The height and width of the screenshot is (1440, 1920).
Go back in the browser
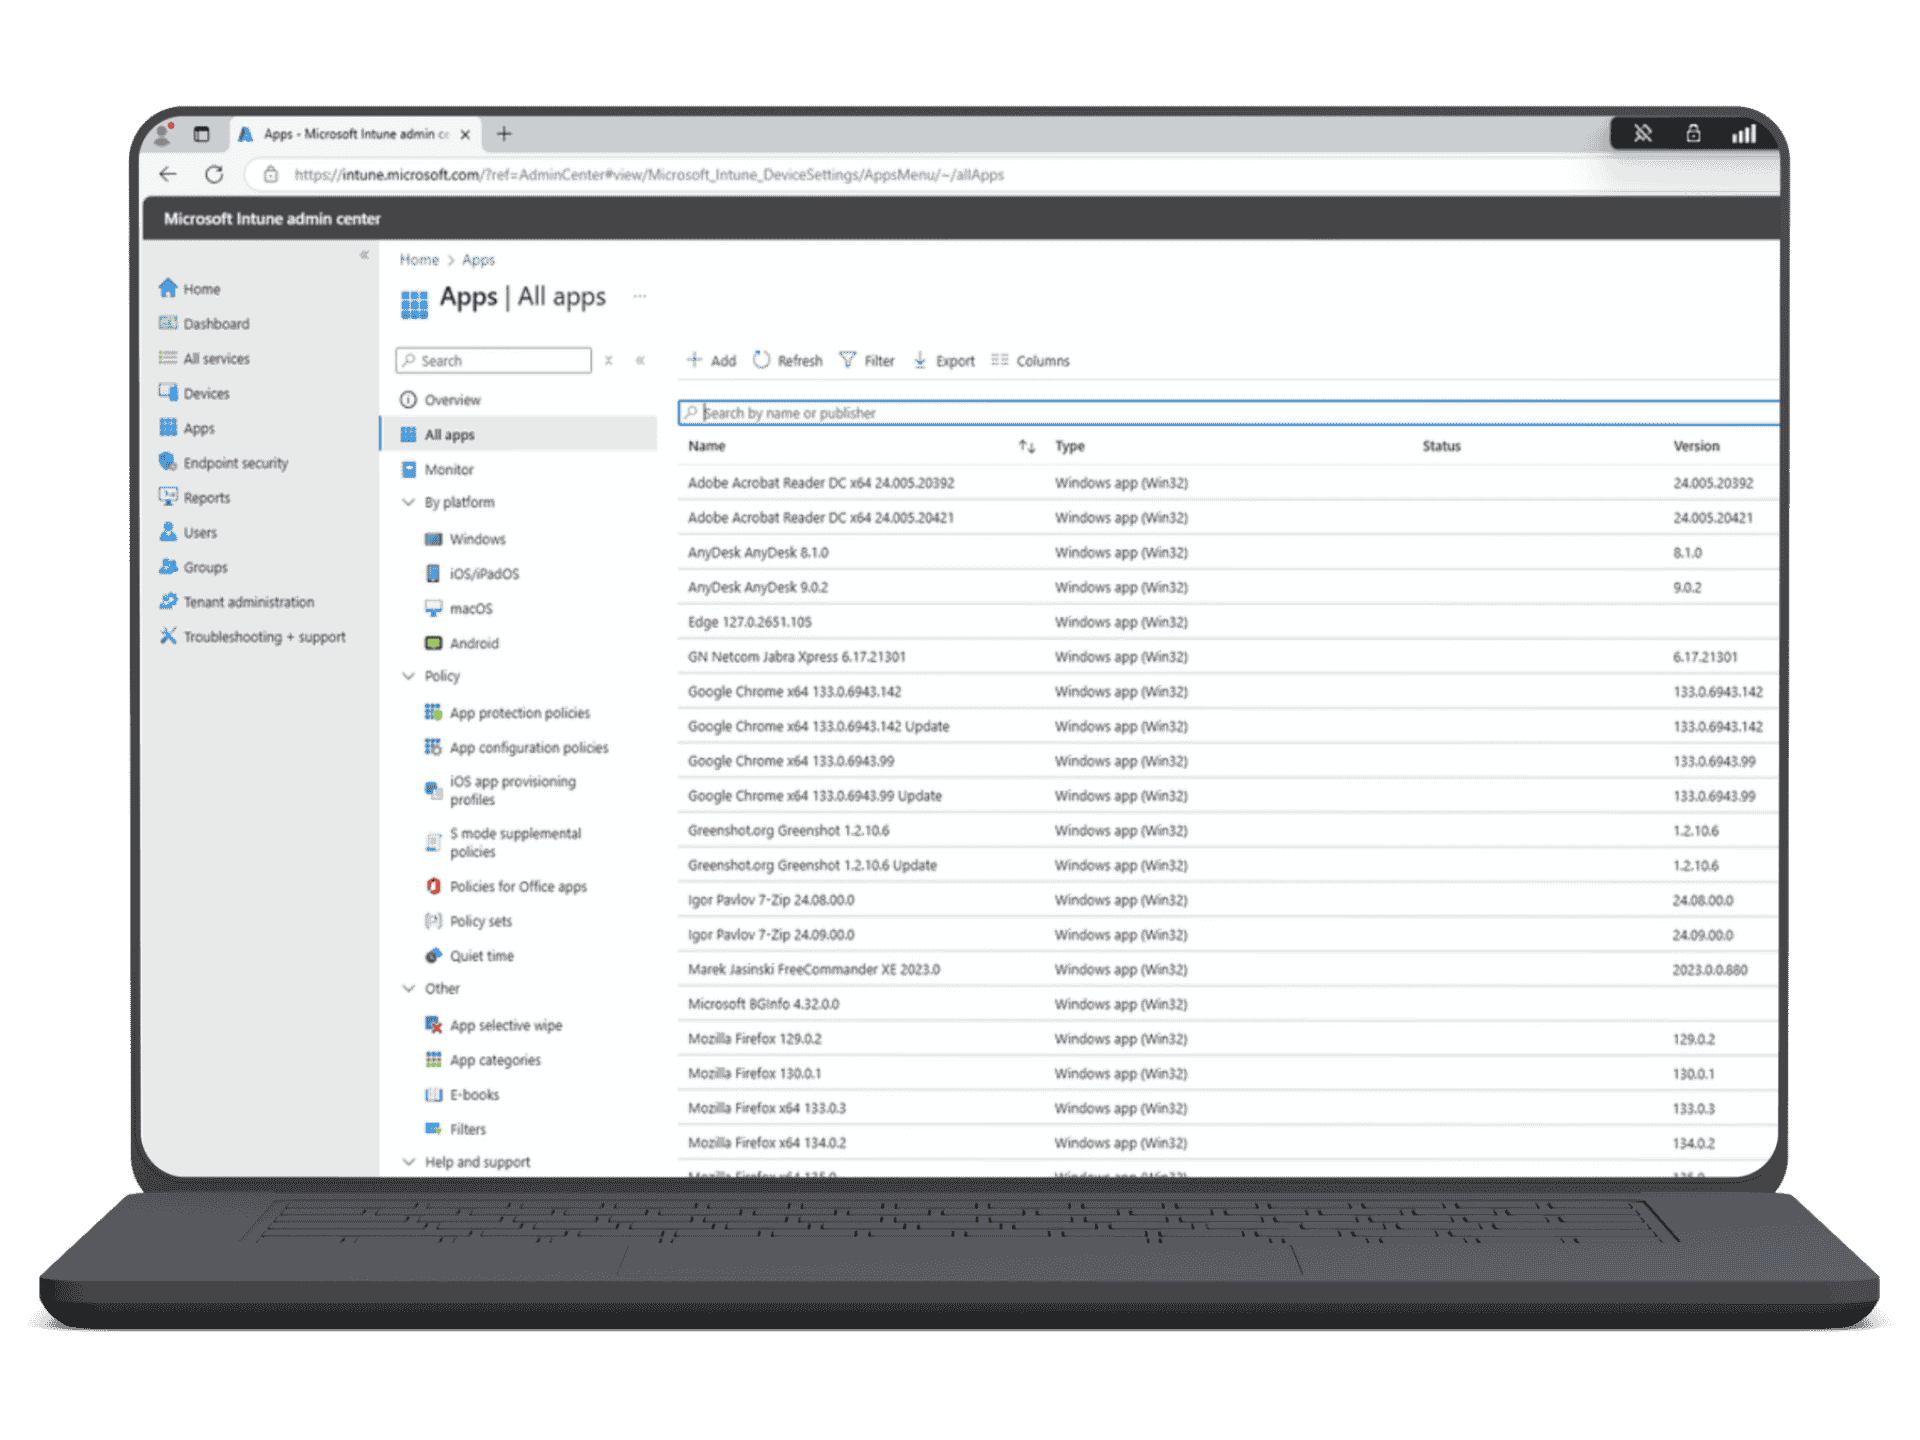(x=167, y=174)
